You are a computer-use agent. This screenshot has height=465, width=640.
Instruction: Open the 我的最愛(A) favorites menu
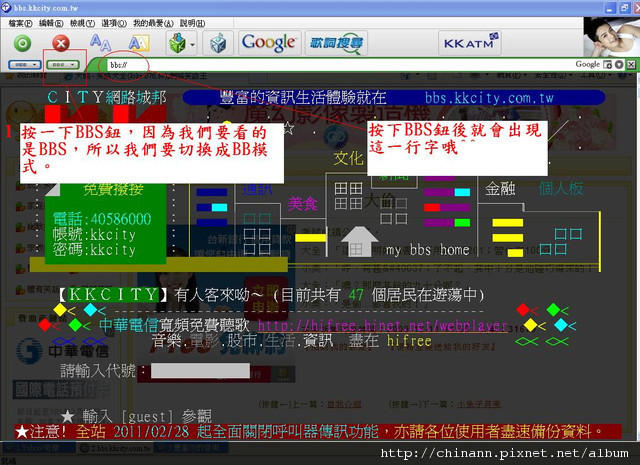(153, 23)
